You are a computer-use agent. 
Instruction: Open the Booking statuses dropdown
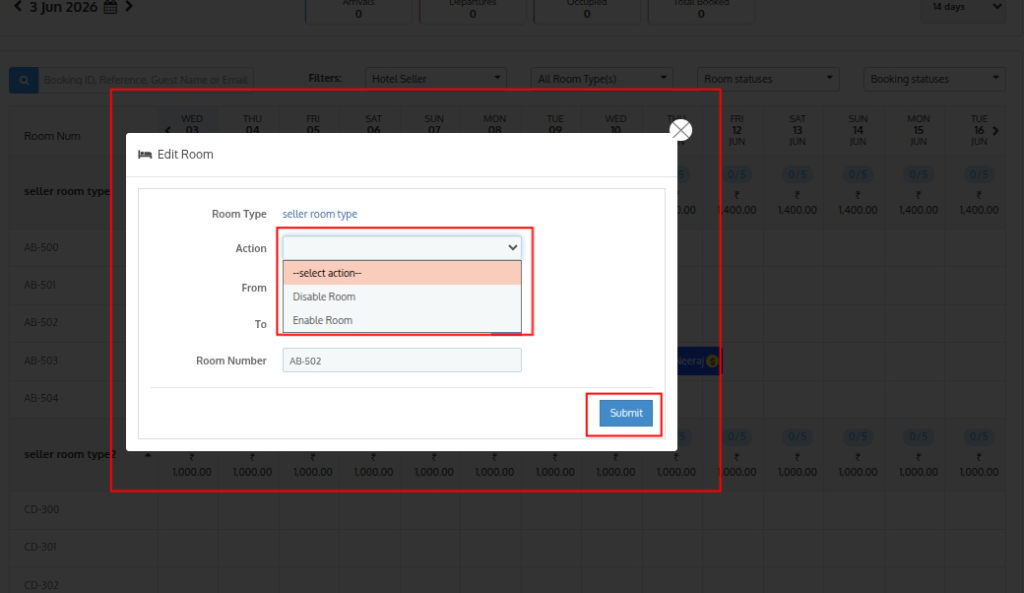pos(934,79)
